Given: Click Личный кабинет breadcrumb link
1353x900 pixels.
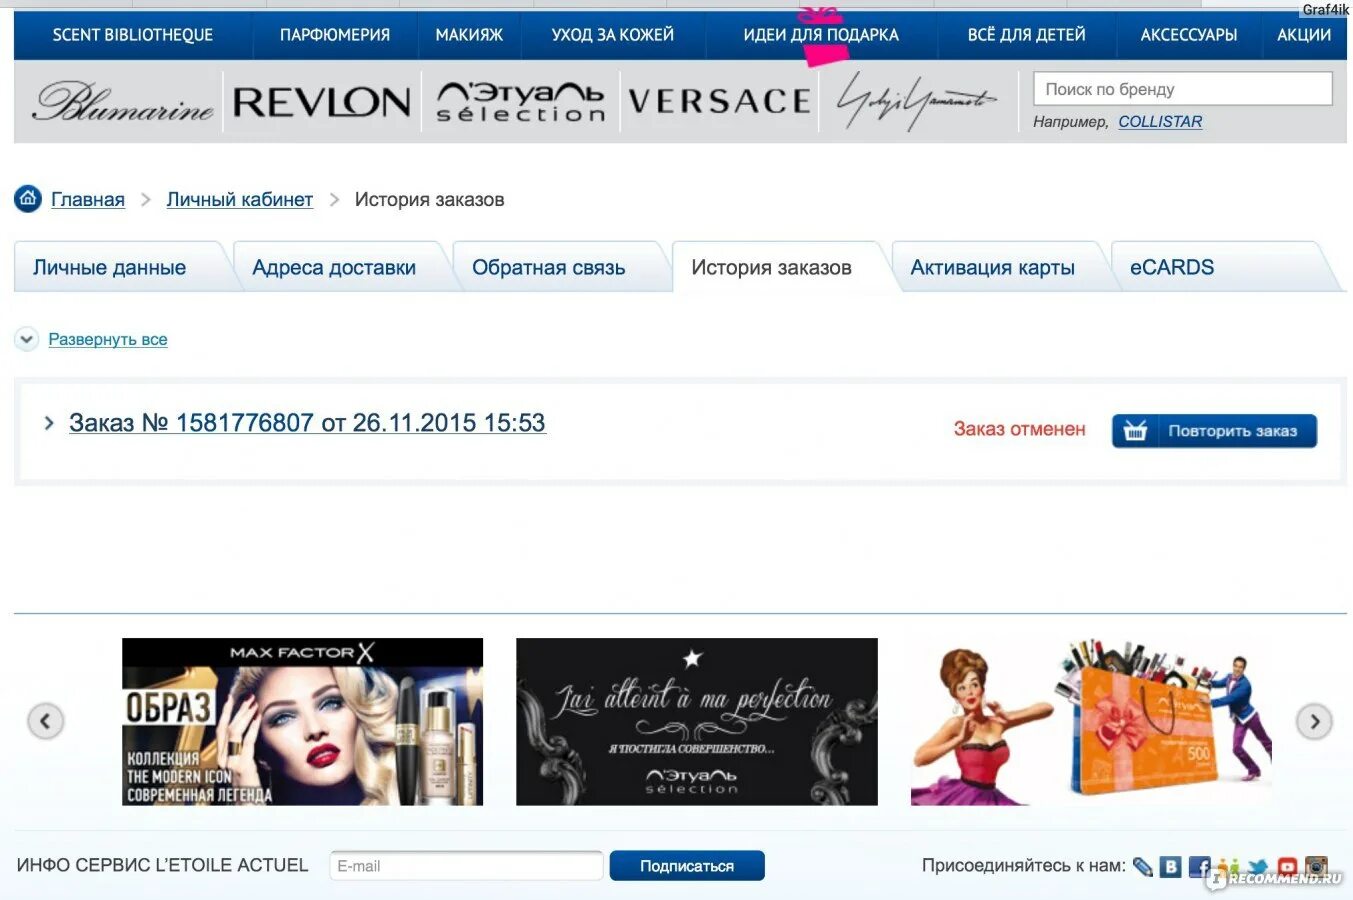Looking at the screenshot, I should tap(239, 200).
